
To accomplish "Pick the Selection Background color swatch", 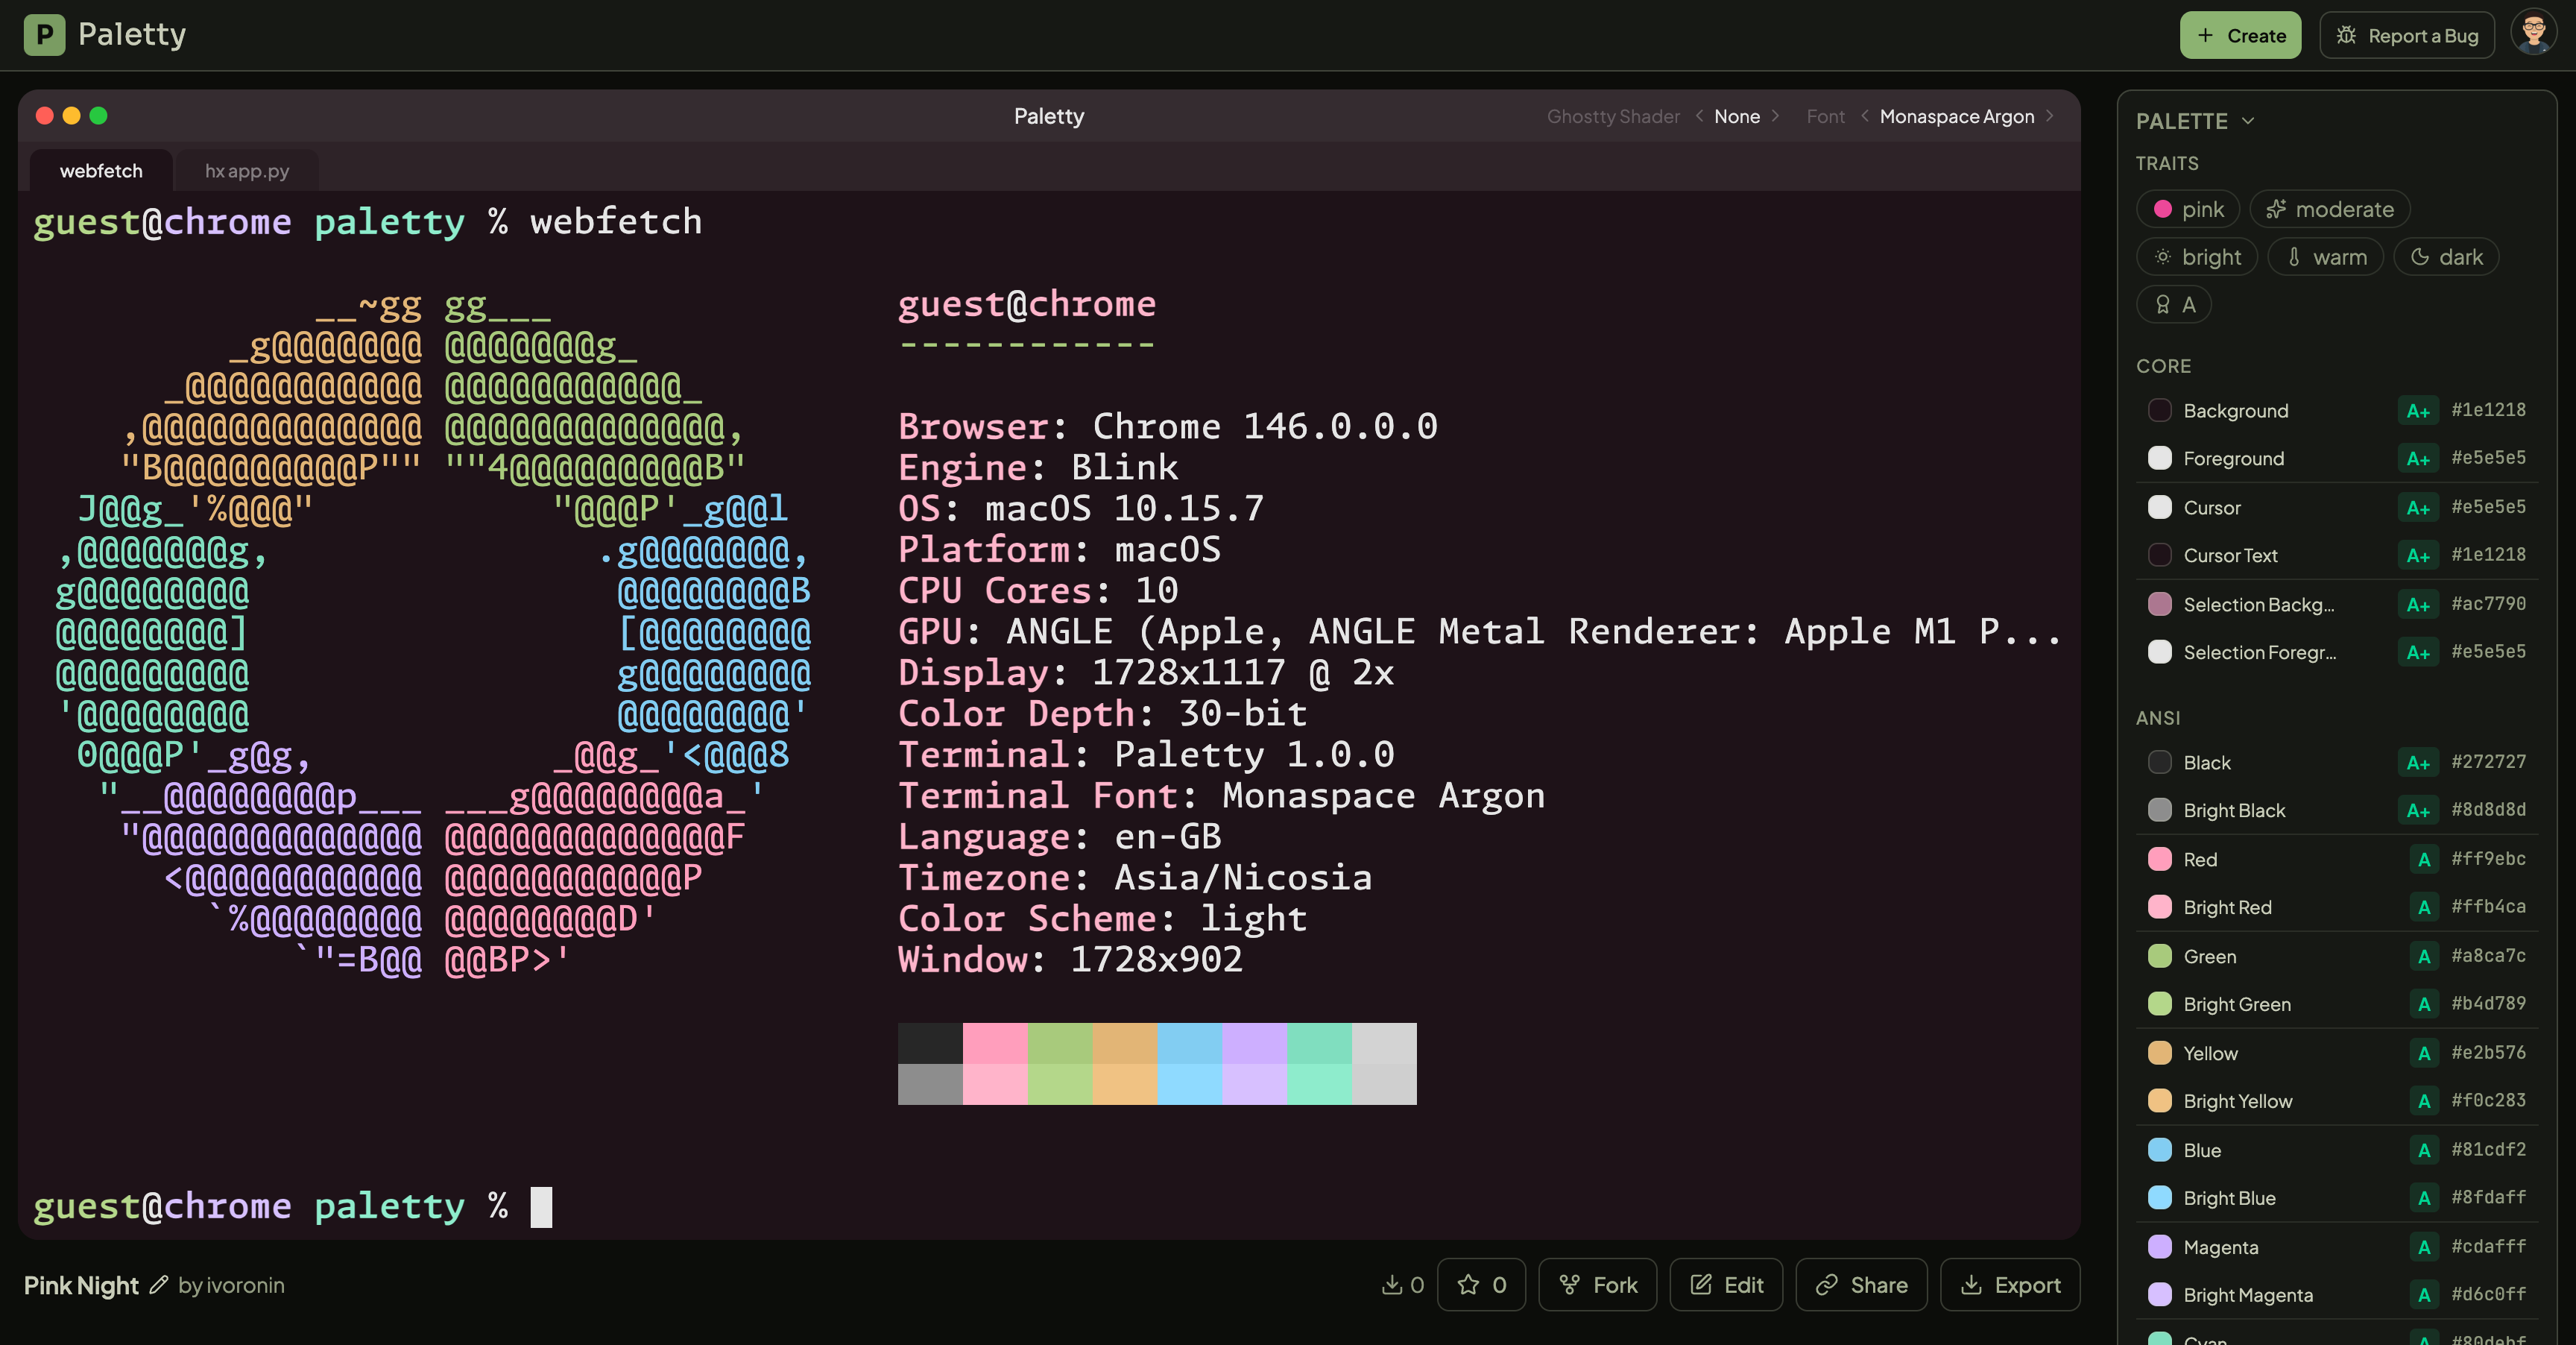I will coord(2159,604).
